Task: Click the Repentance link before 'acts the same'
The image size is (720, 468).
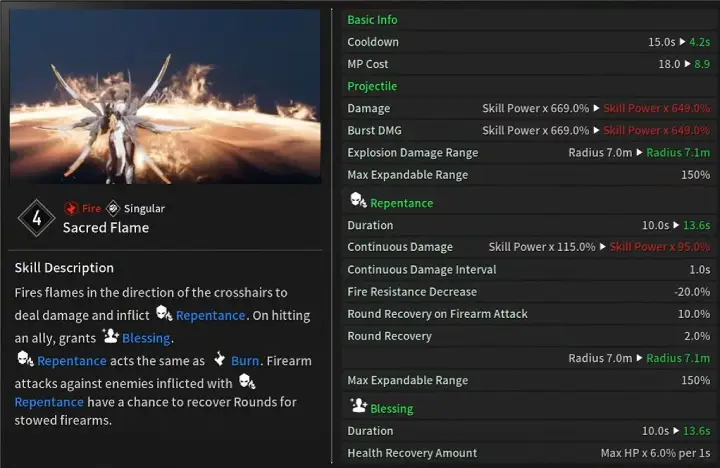Action: [71, 361]
